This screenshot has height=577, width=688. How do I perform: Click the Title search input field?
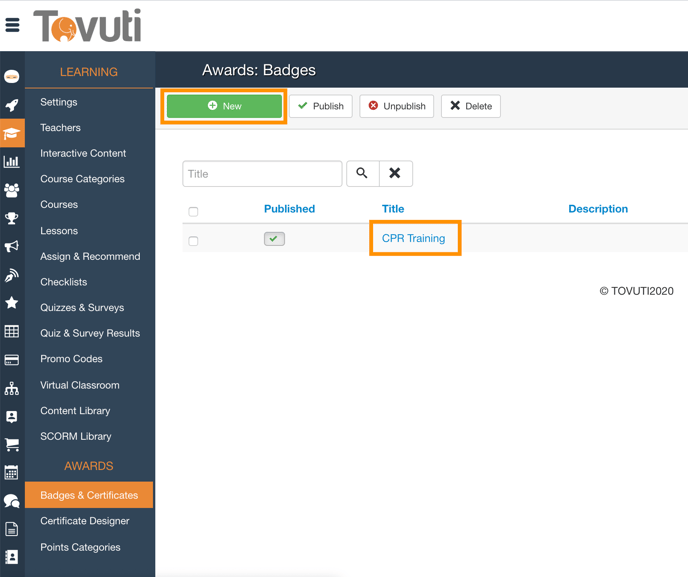coord(262,174)
